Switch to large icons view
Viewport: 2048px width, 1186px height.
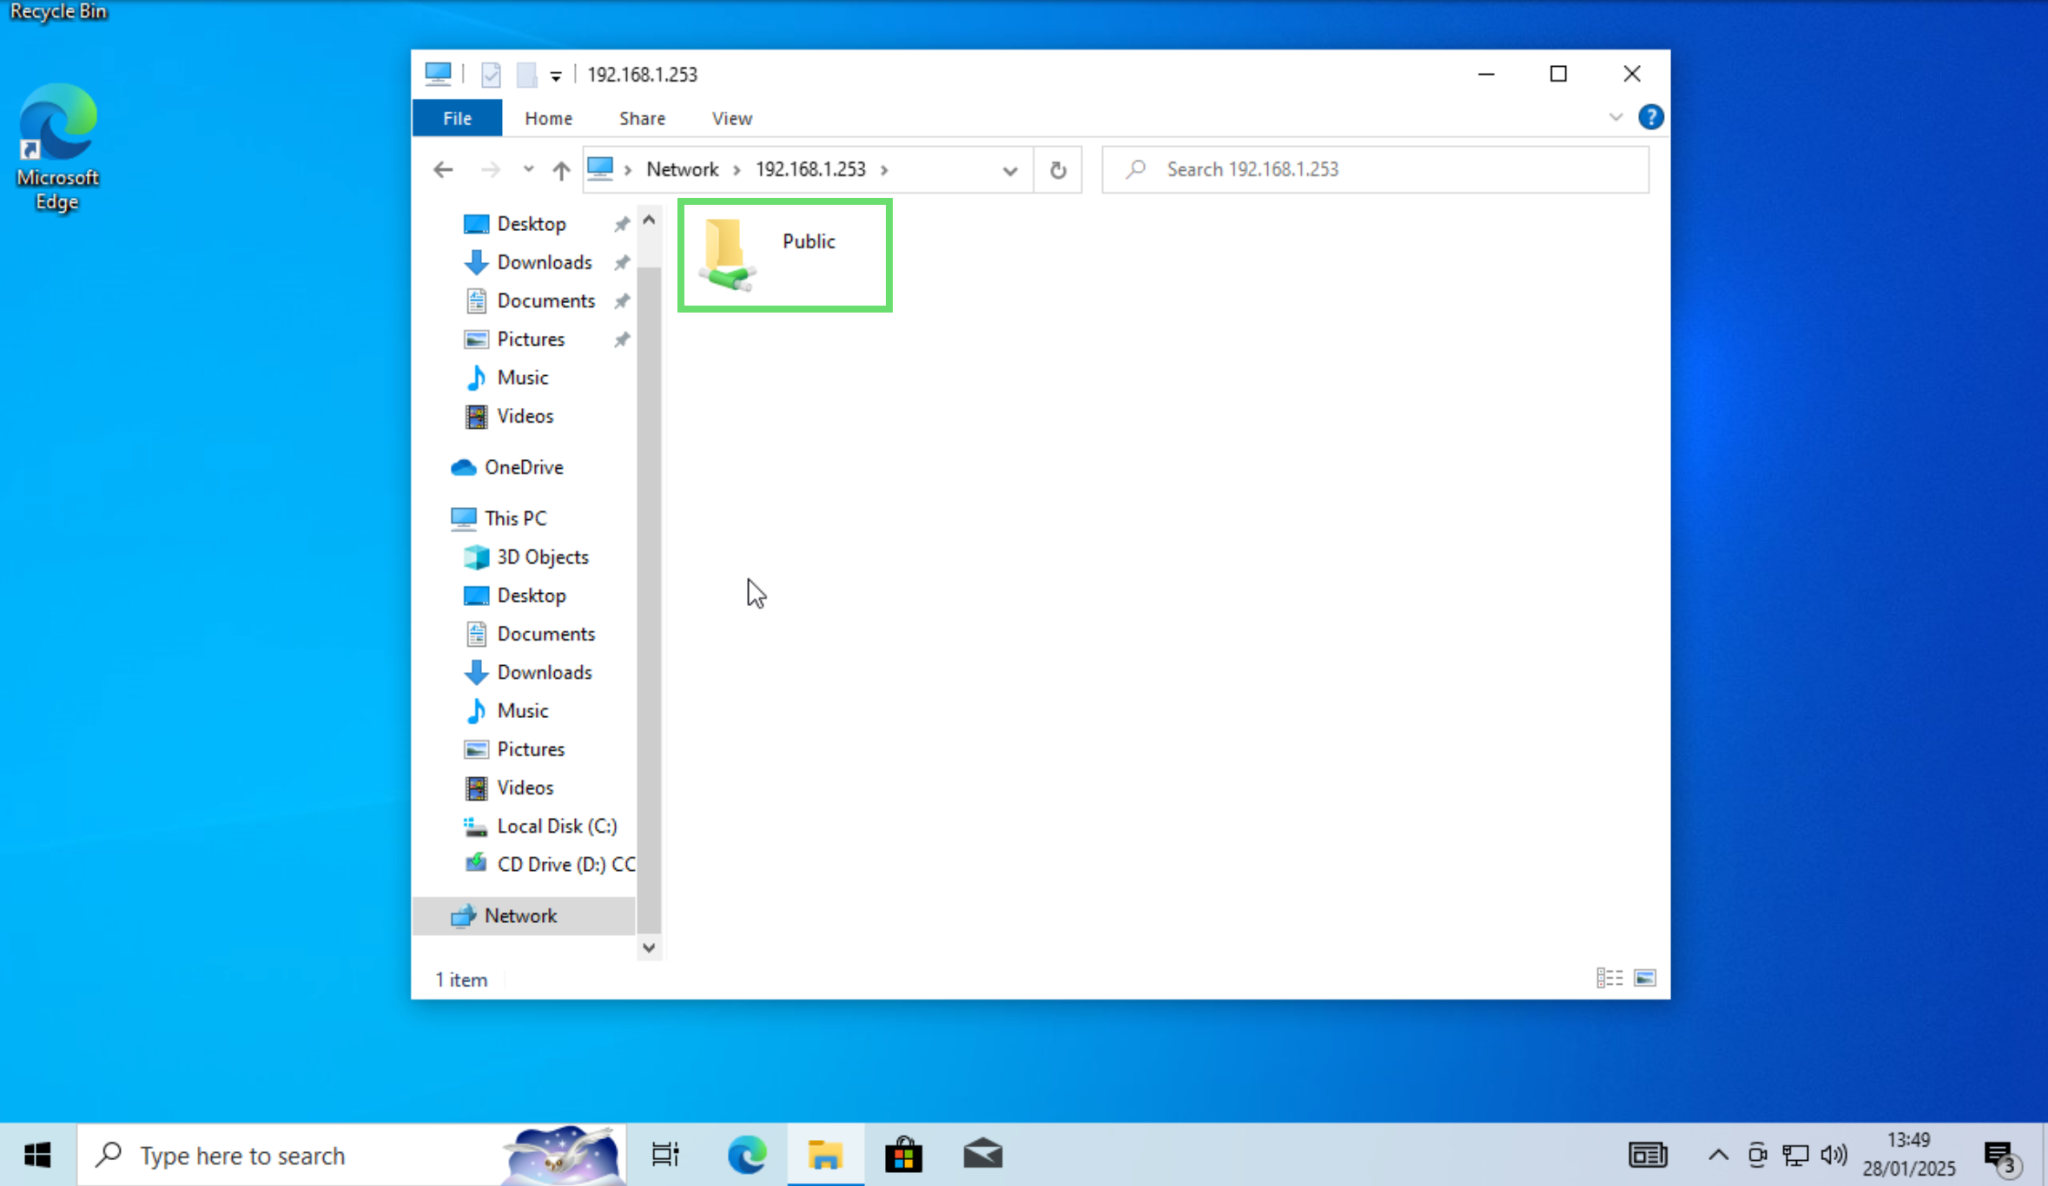(1645, 977)
